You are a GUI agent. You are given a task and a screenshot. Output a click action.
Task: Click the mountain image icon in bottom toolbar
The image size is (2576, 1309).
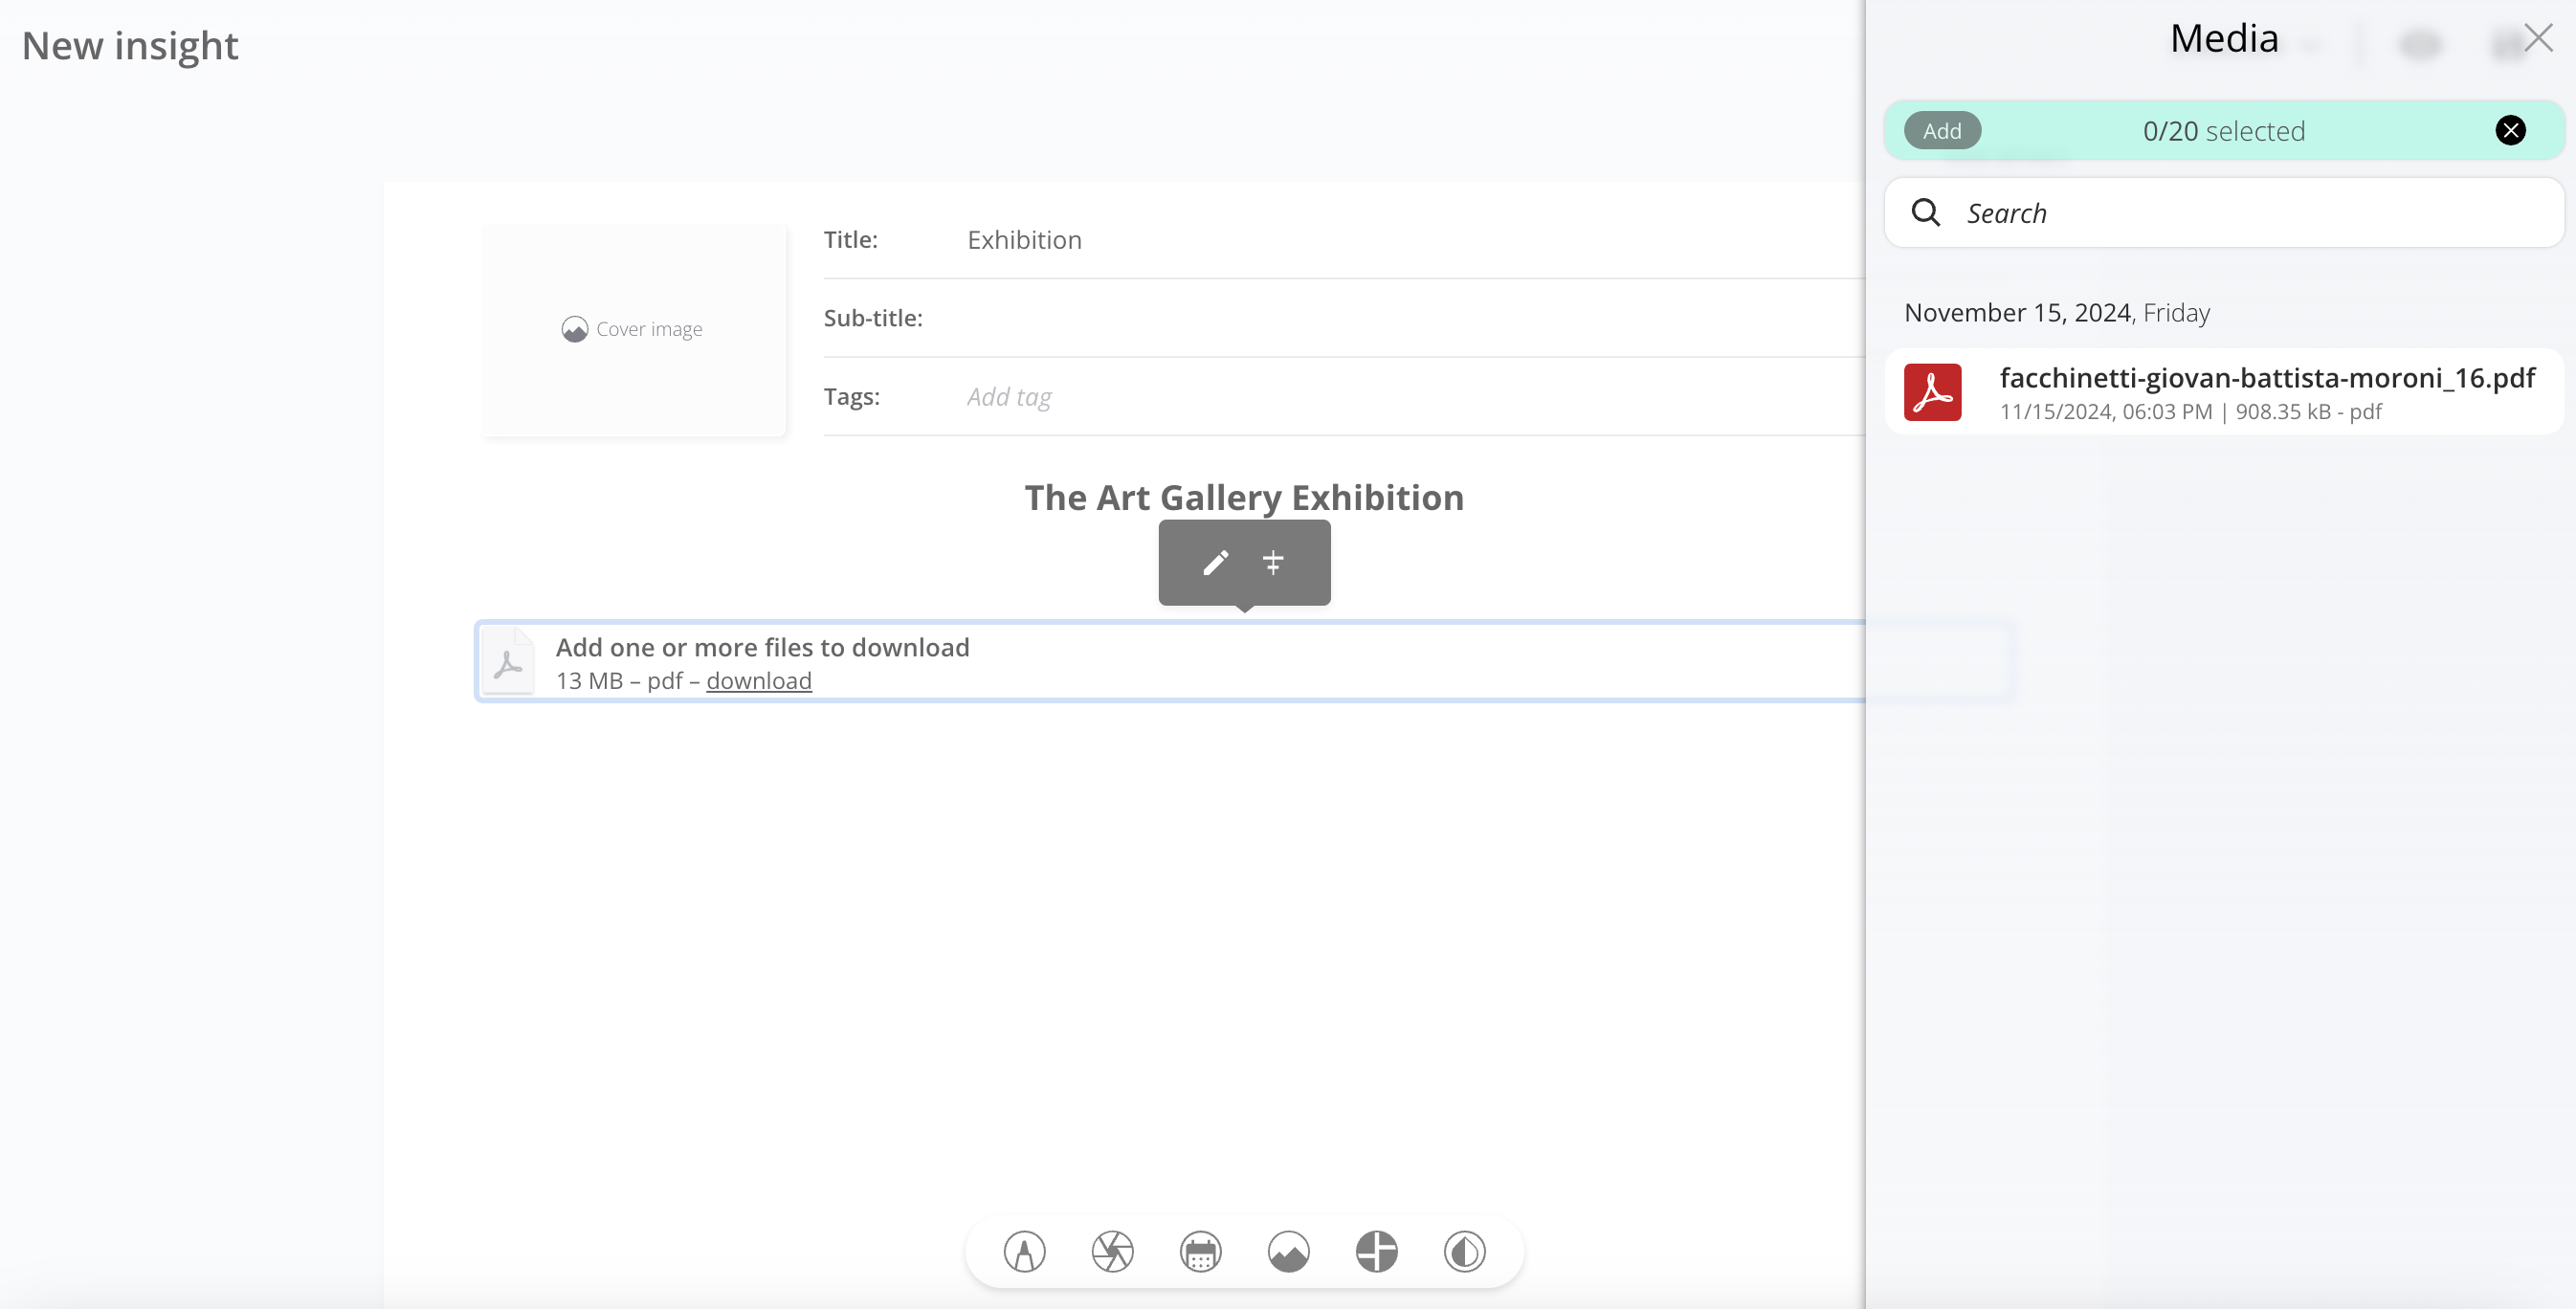click(1288, 1251)
